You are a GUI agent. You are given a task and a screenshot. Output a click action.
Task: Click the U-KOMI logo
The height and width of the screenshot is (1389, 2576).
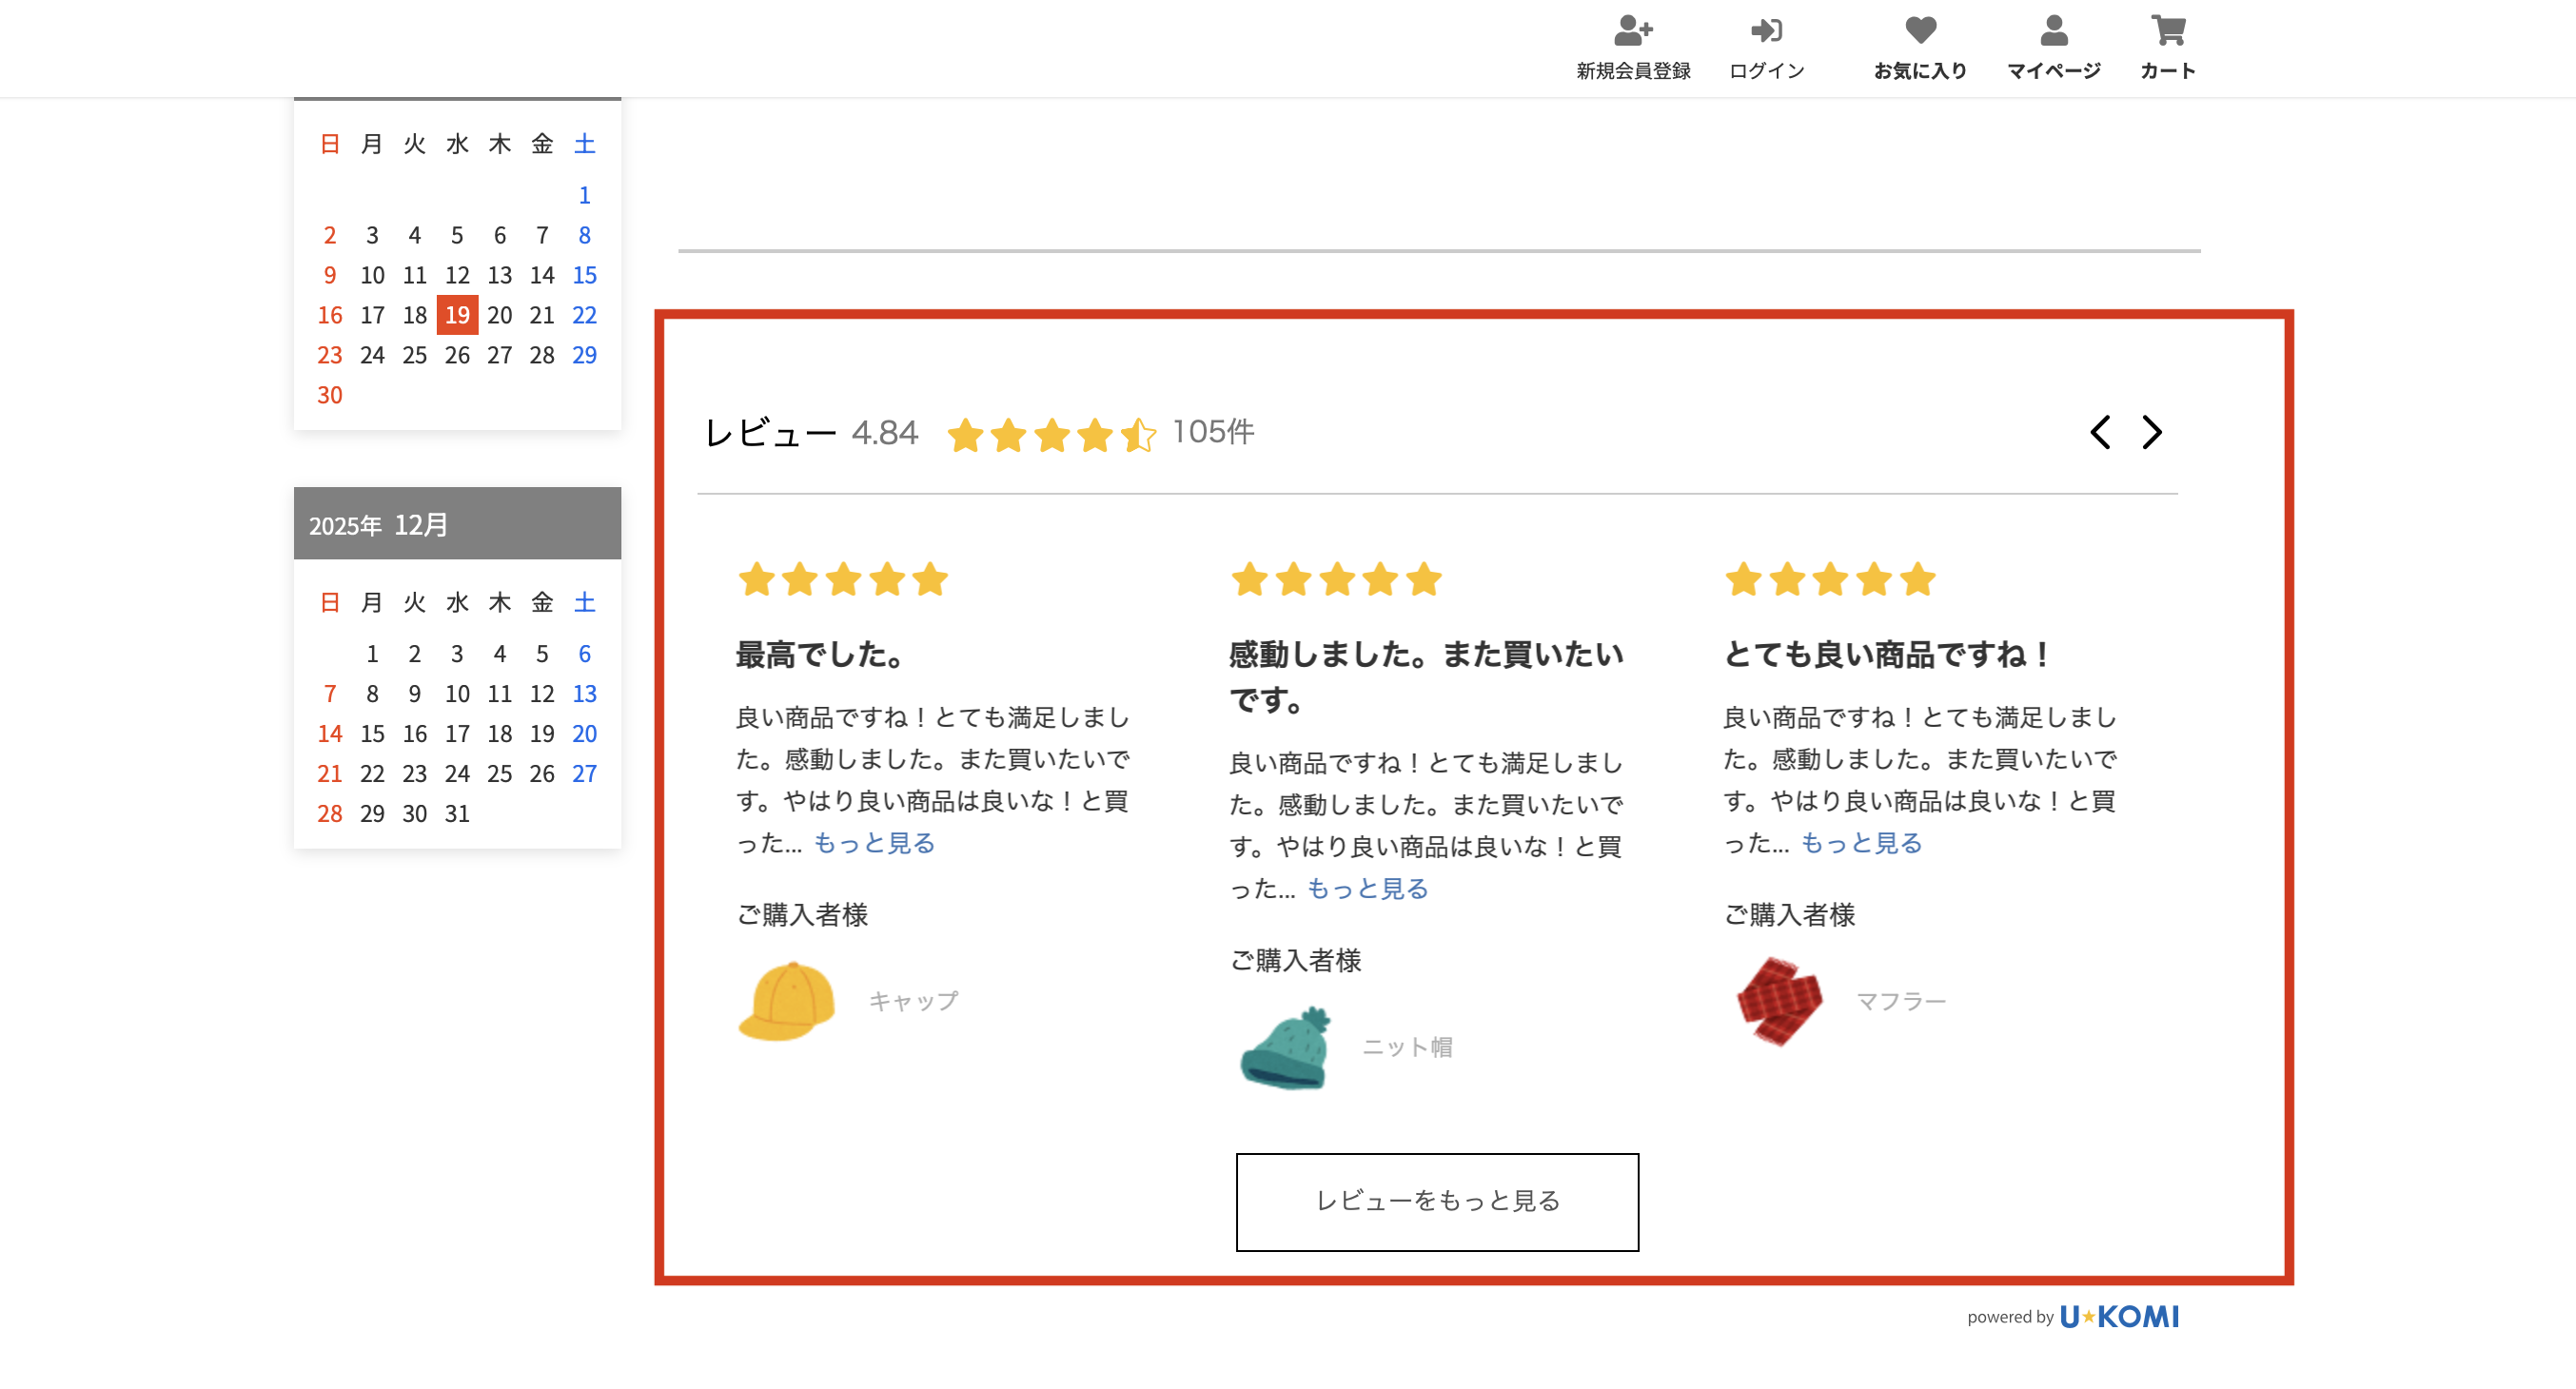coord(2118,1316)
